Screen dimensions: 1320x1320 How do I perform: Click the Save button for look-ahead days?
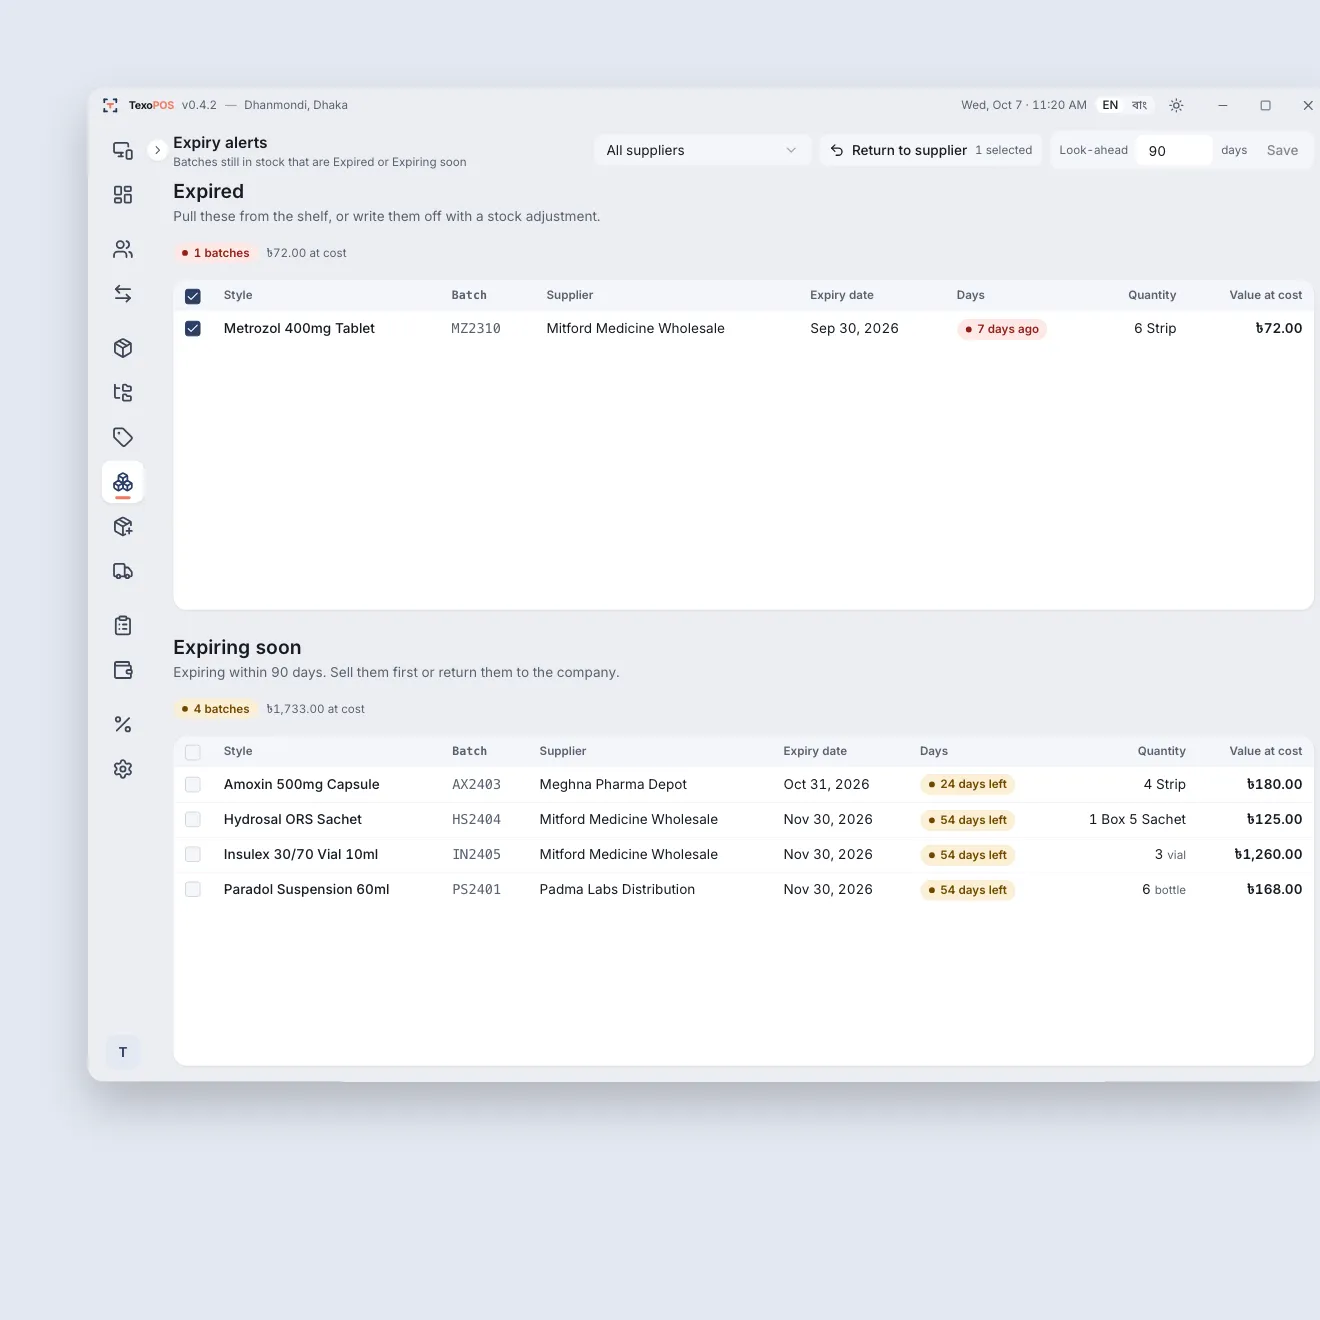pos(1282,150)
